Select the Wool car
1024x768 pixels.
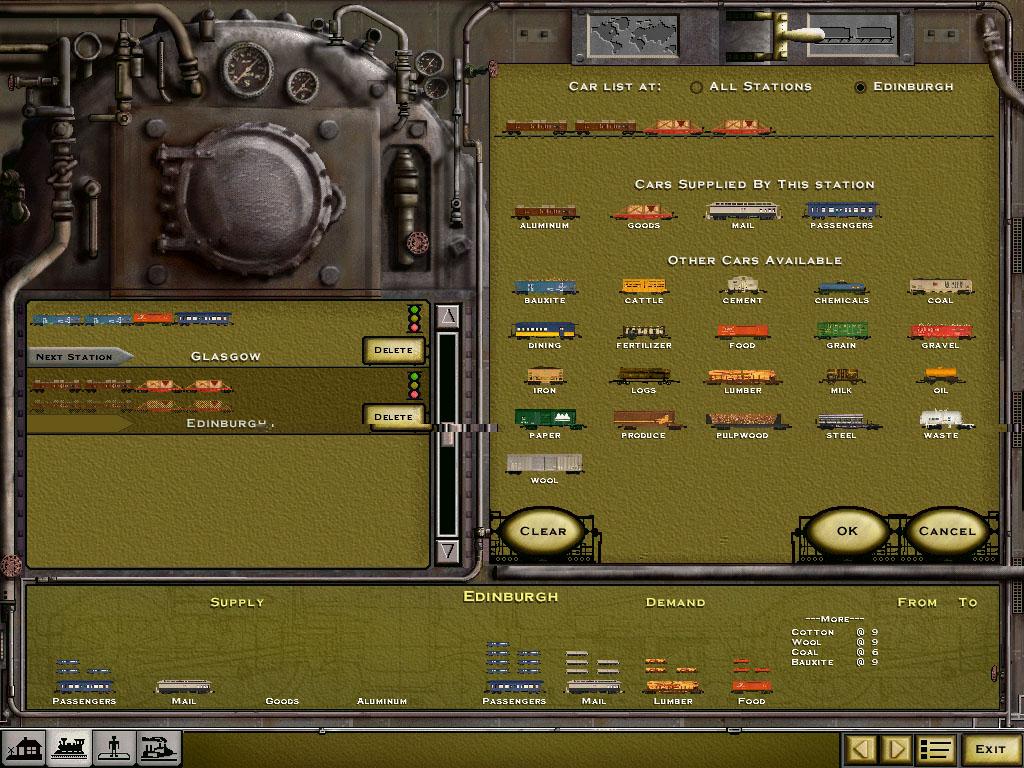(545, 466)
